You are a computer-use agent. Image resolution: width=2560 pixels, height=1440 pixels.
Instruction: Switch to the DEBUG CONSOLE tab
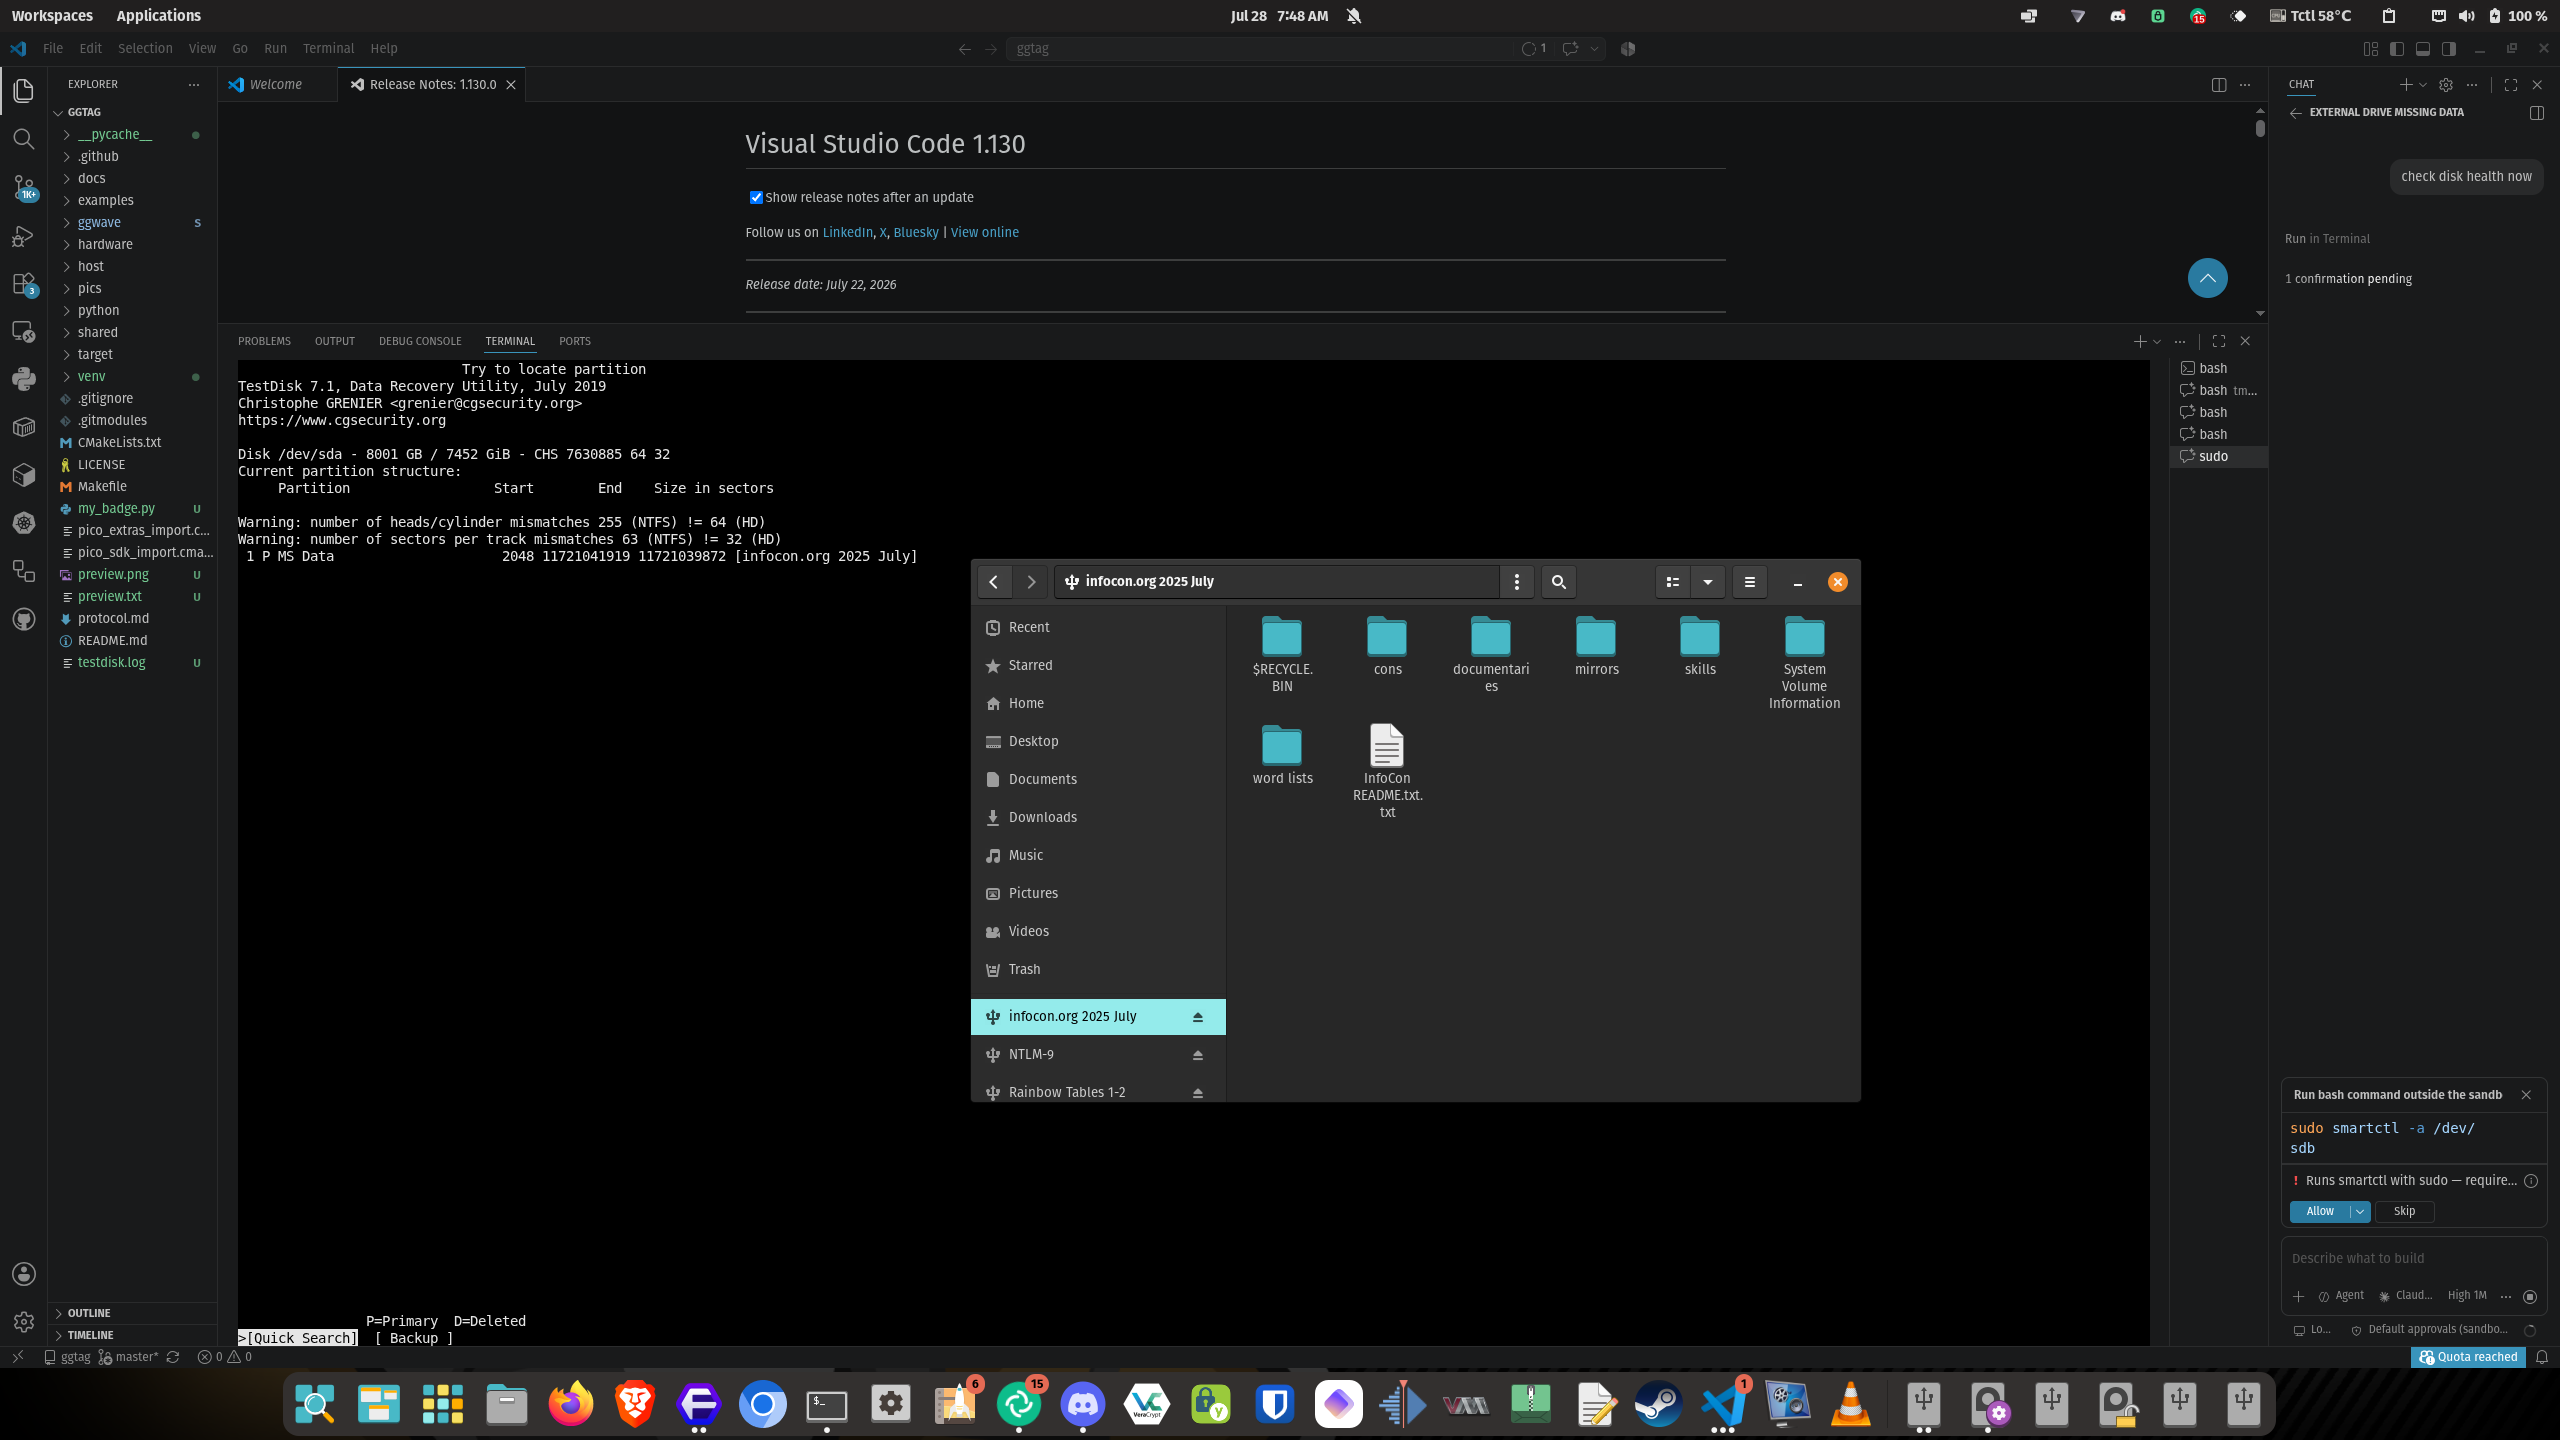420,342
